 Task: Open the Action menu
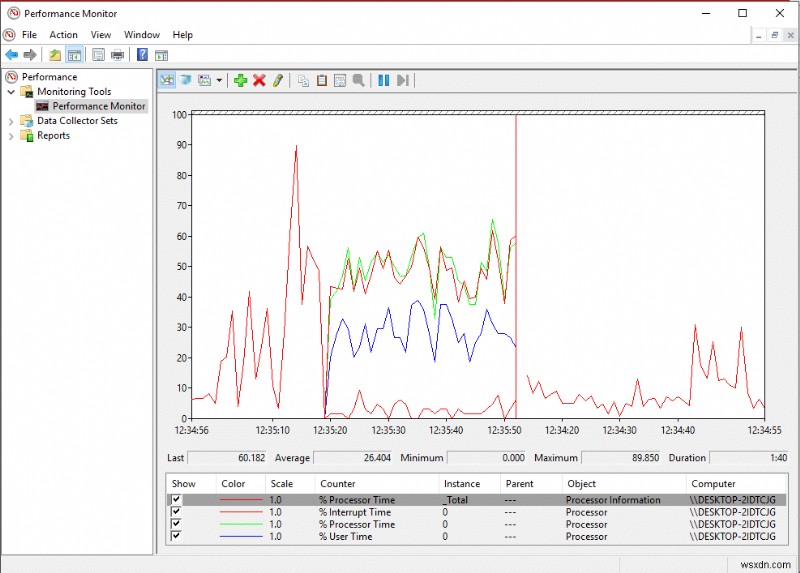pos(63,34)
